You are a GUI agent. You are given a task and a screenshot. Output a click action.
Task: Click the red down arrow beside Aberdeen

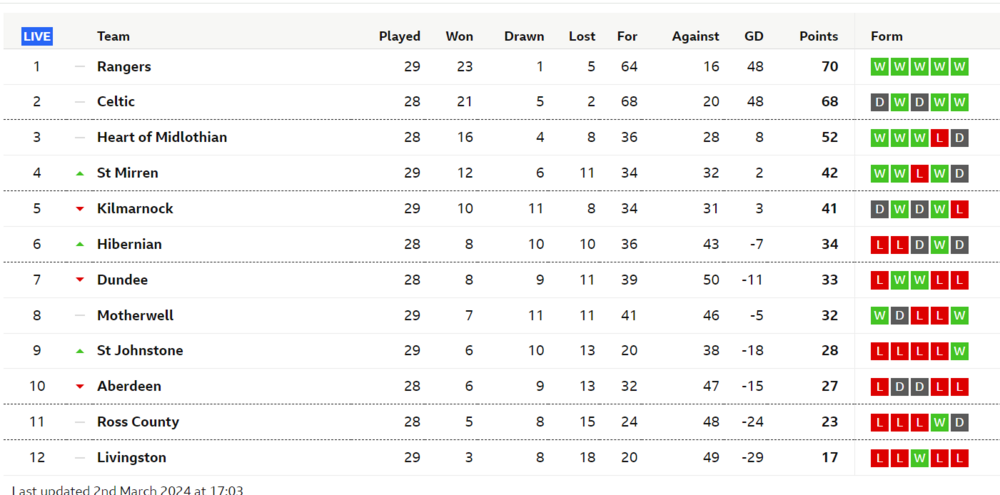[x=80, y=387]
